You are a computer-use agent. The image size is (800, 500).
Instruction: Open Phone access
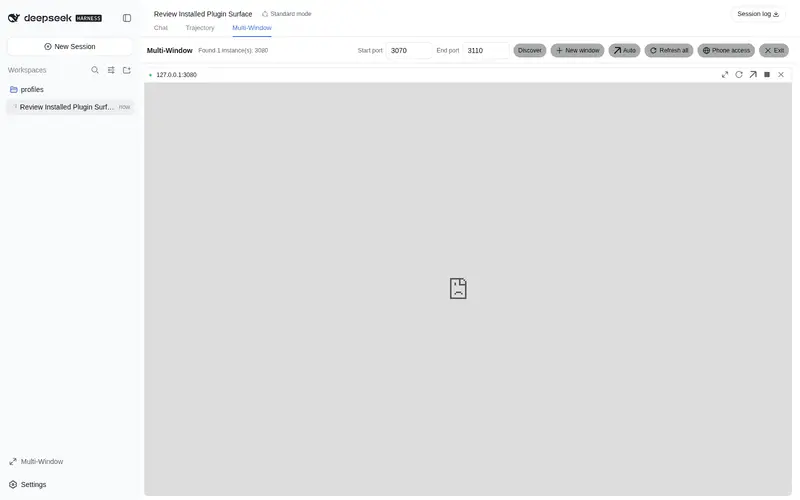tap(726, 51)
